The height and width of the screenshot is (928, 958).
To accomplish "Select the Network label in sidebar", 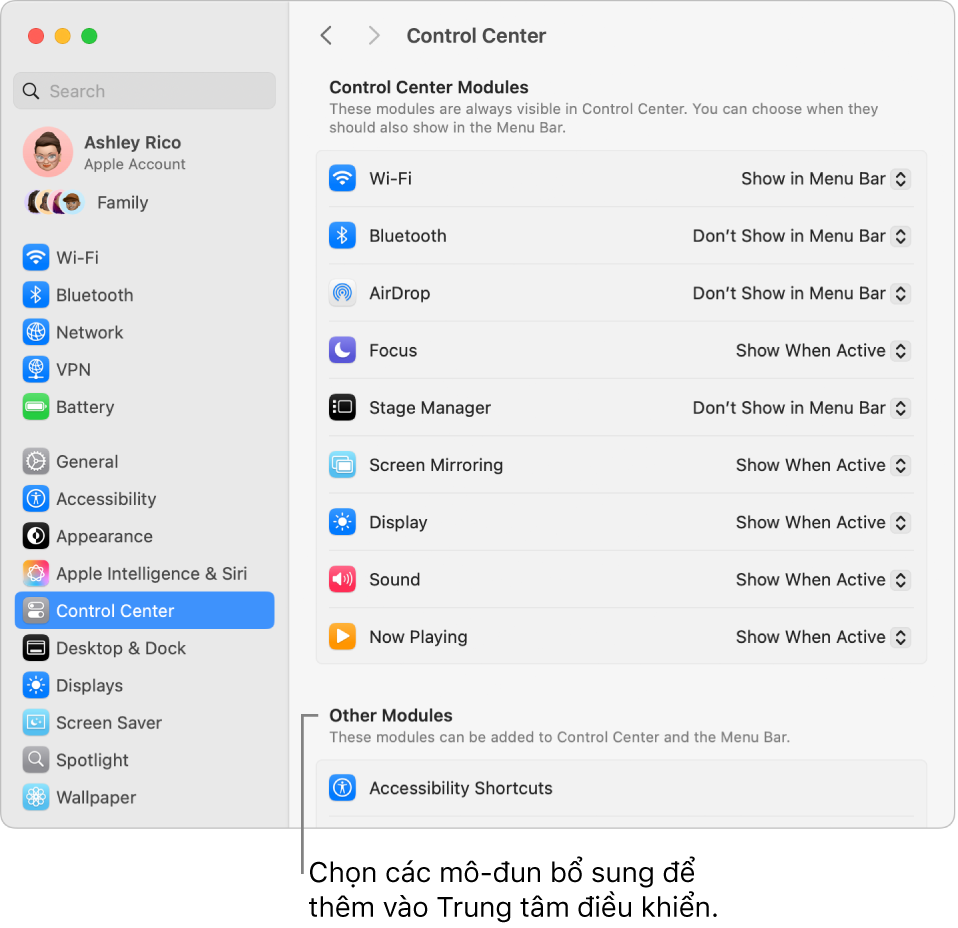I will point(89,332).
